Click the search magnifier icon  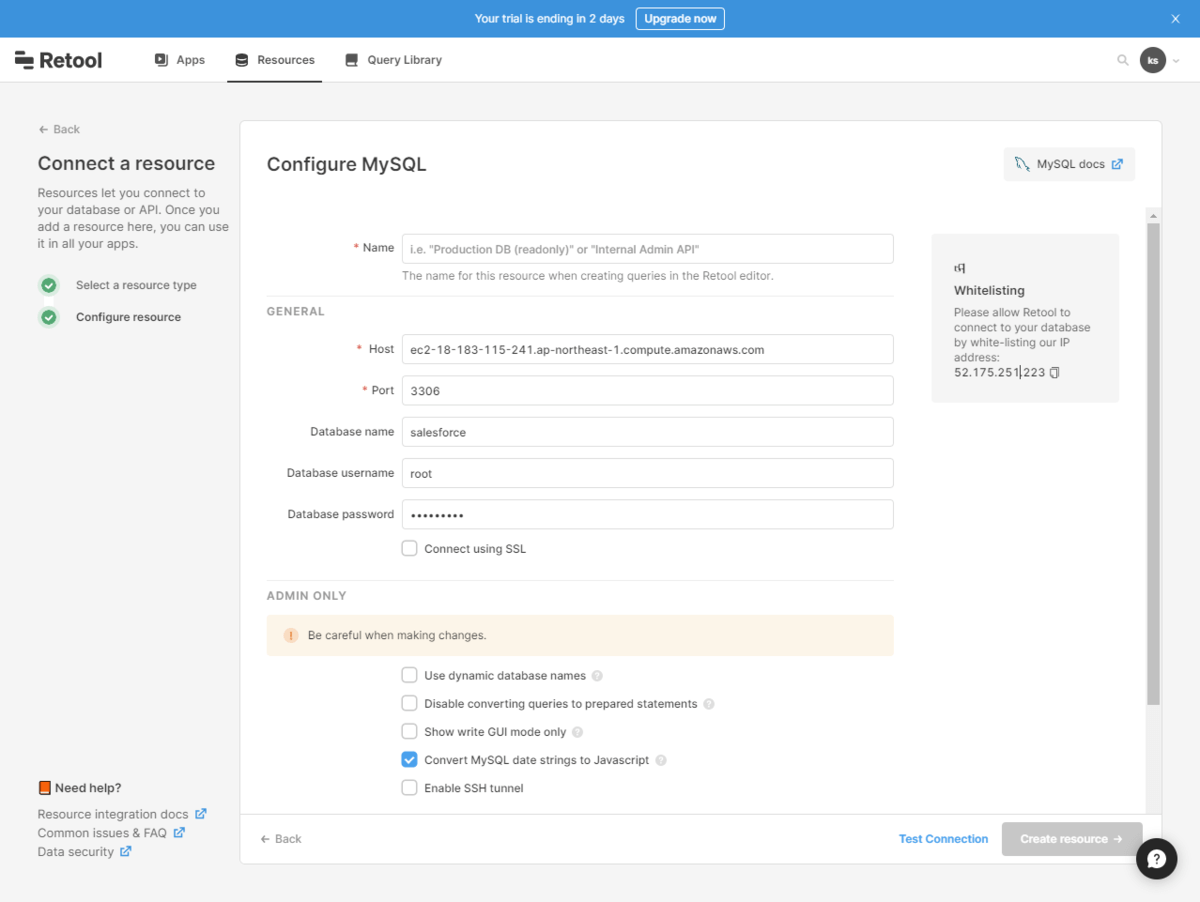point(1122,60)
